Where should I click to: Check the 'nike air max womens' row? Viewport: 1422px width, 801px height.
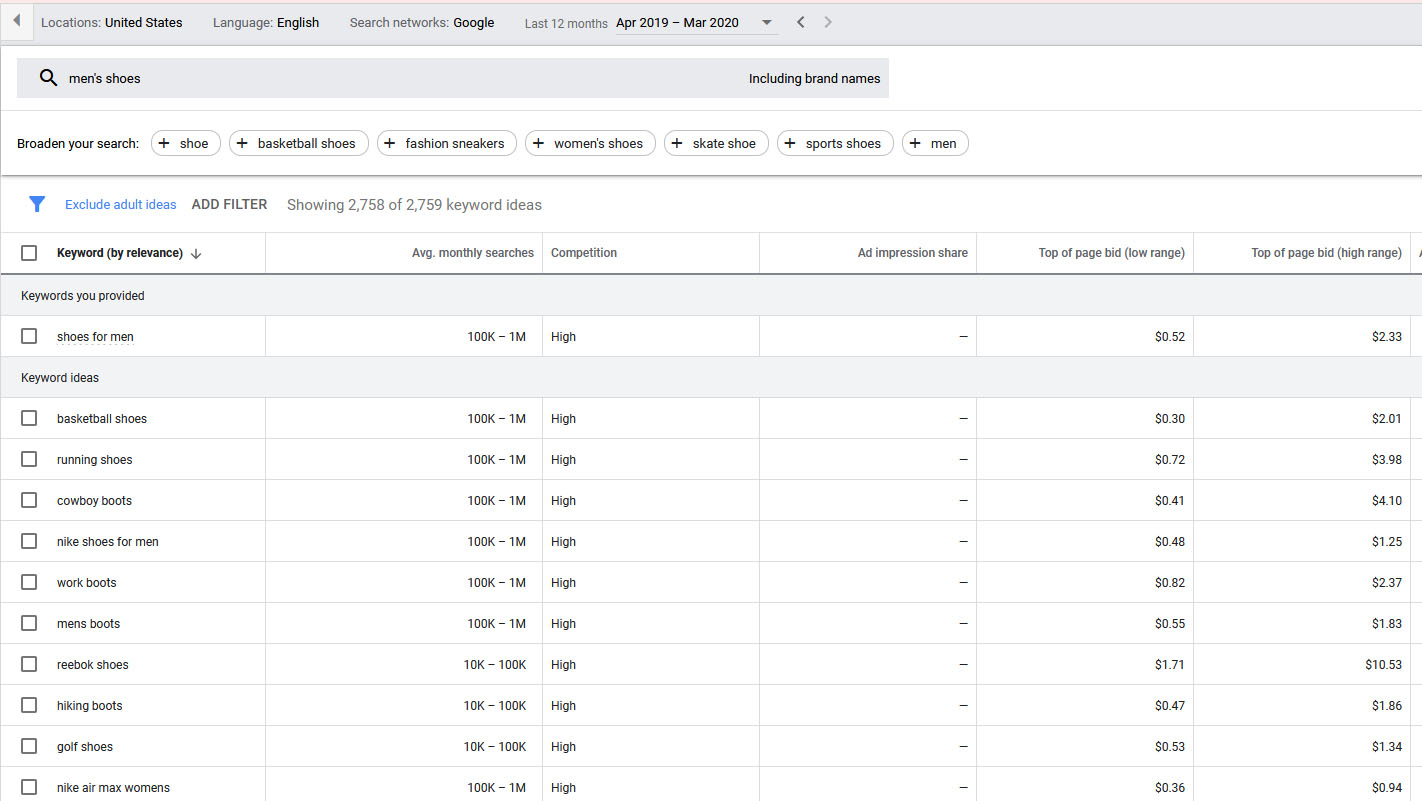(29, 787)
